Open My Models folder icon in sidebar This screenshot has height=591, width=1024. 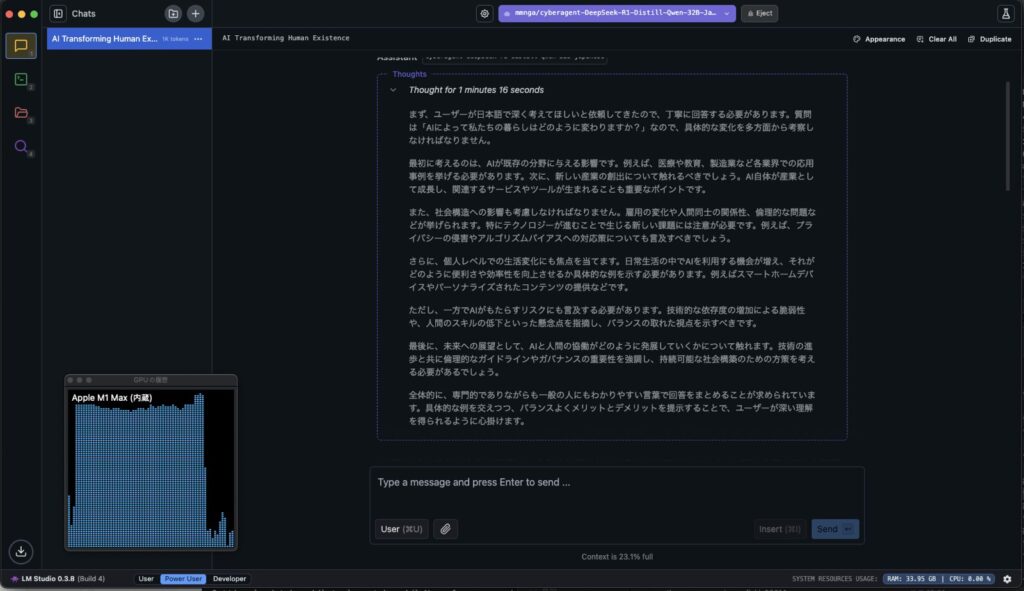[21, 112]
